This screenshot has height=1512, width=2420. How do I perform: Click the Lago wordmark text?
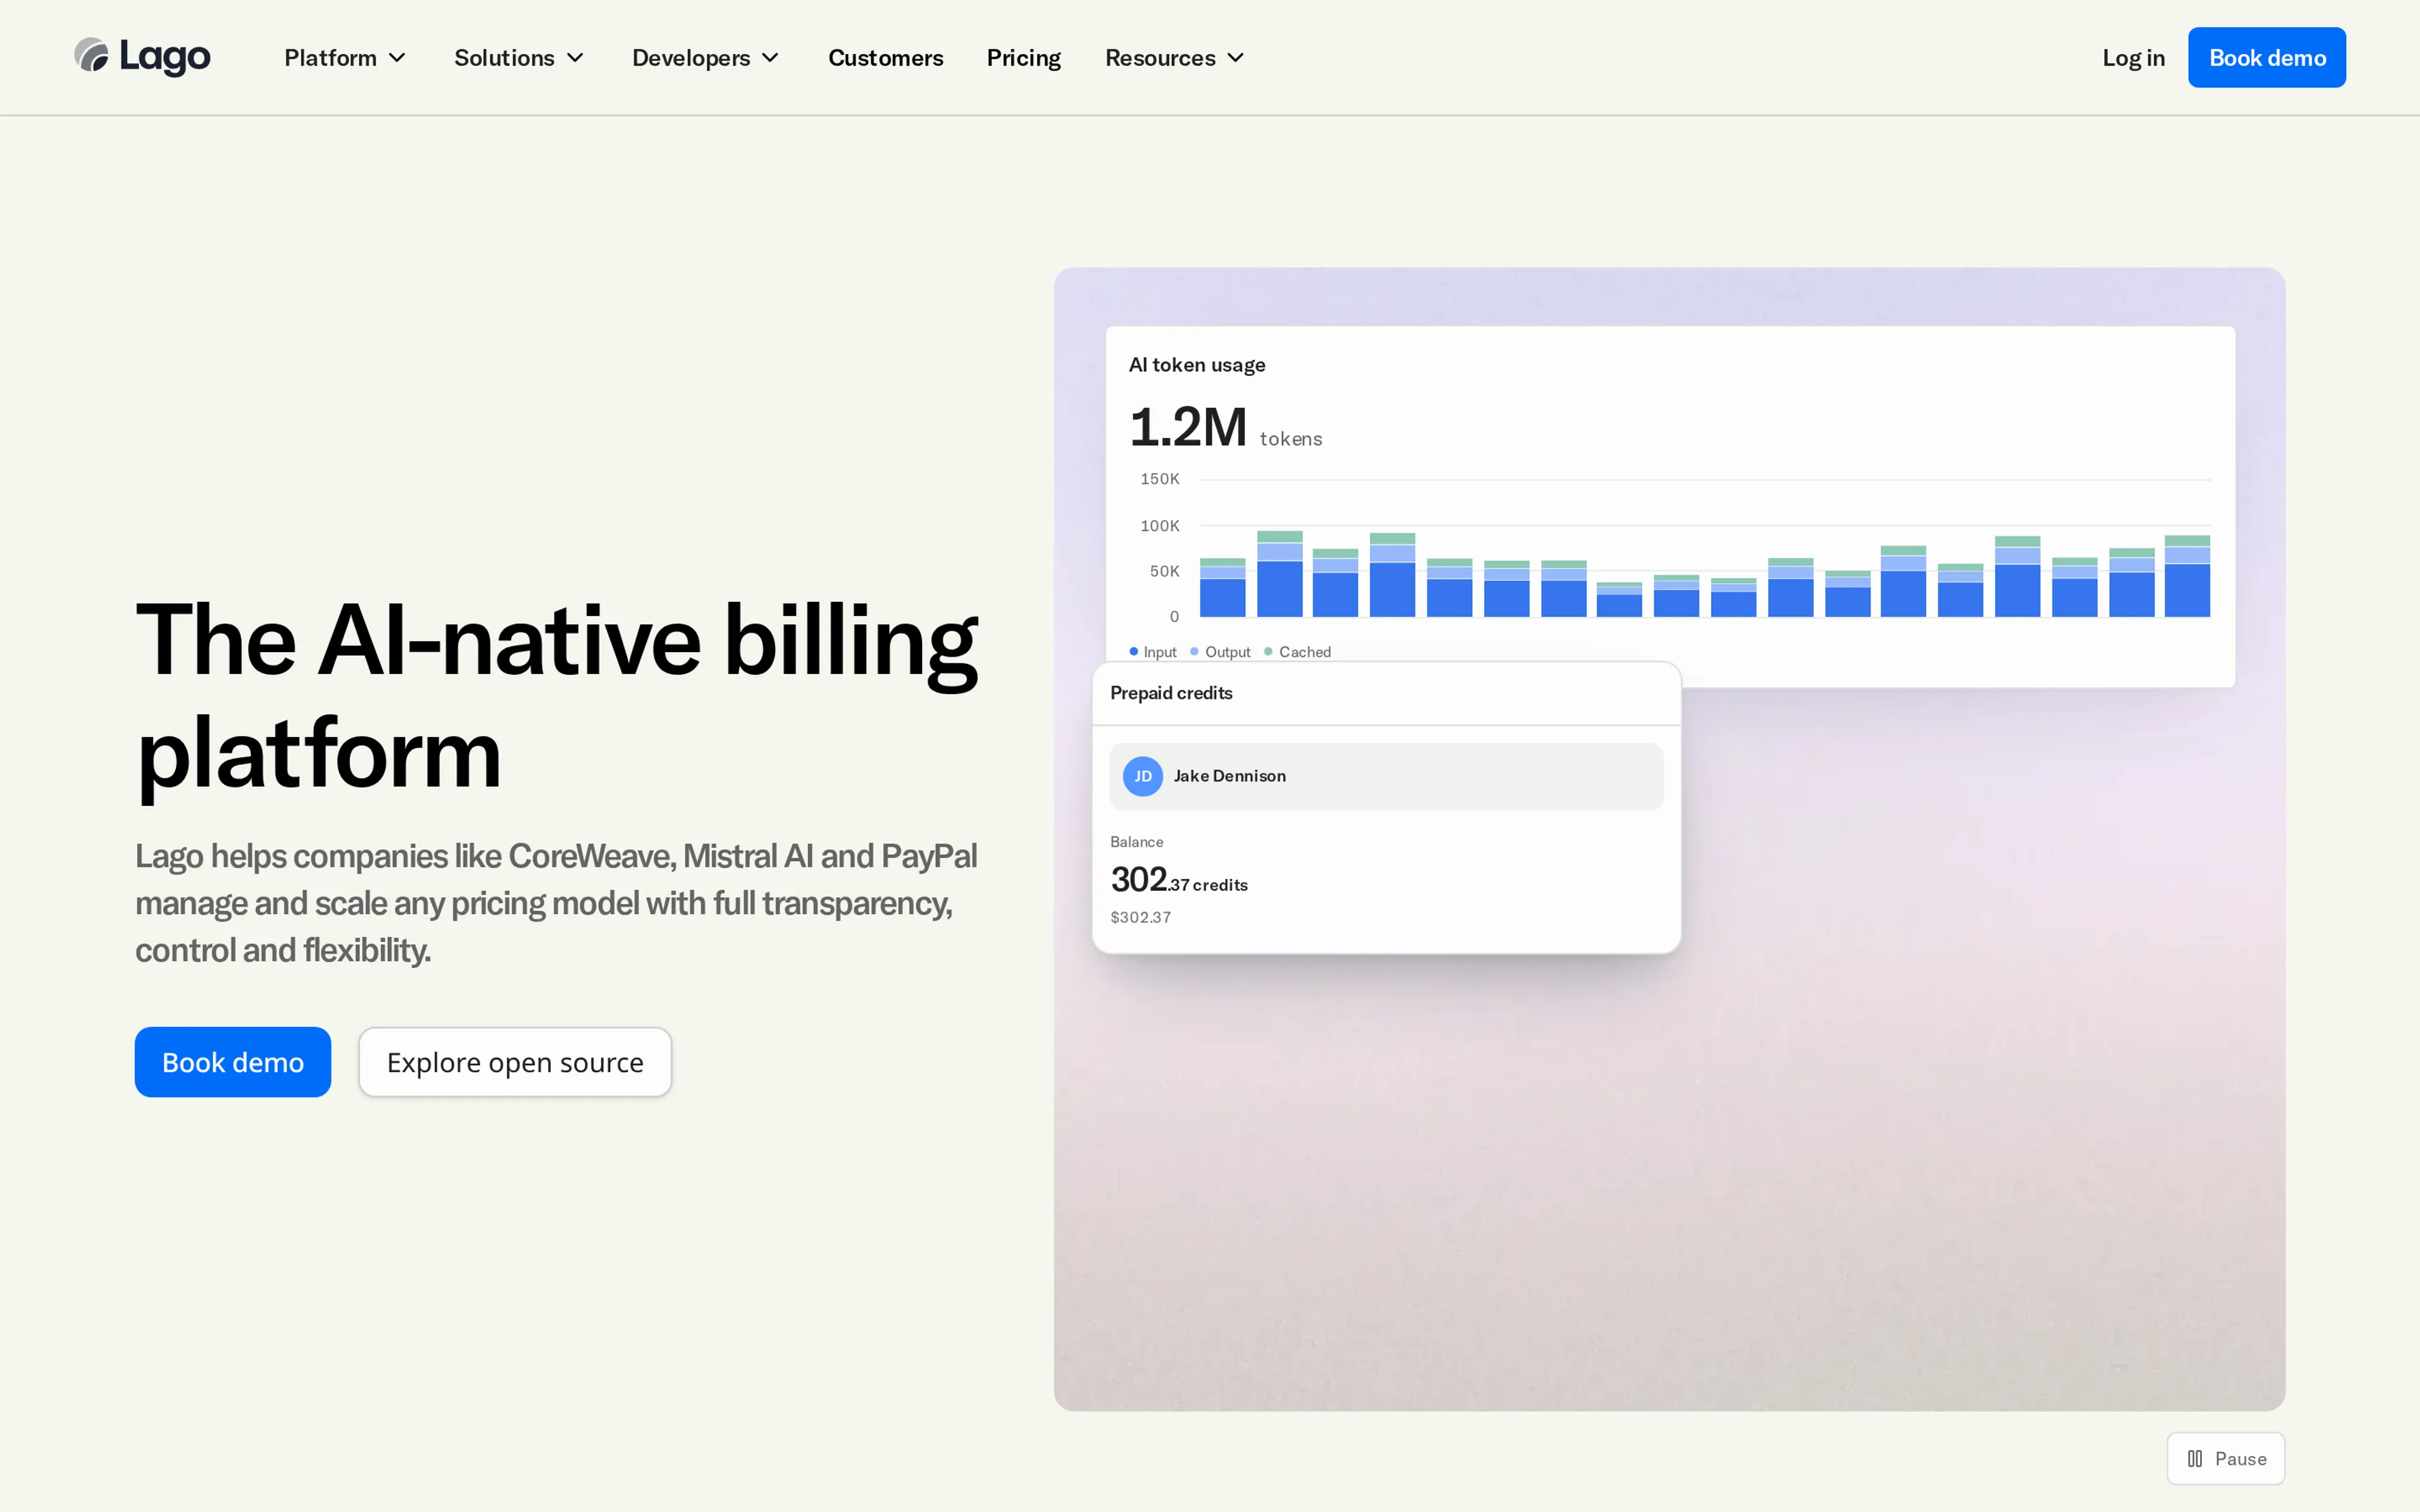165,57
